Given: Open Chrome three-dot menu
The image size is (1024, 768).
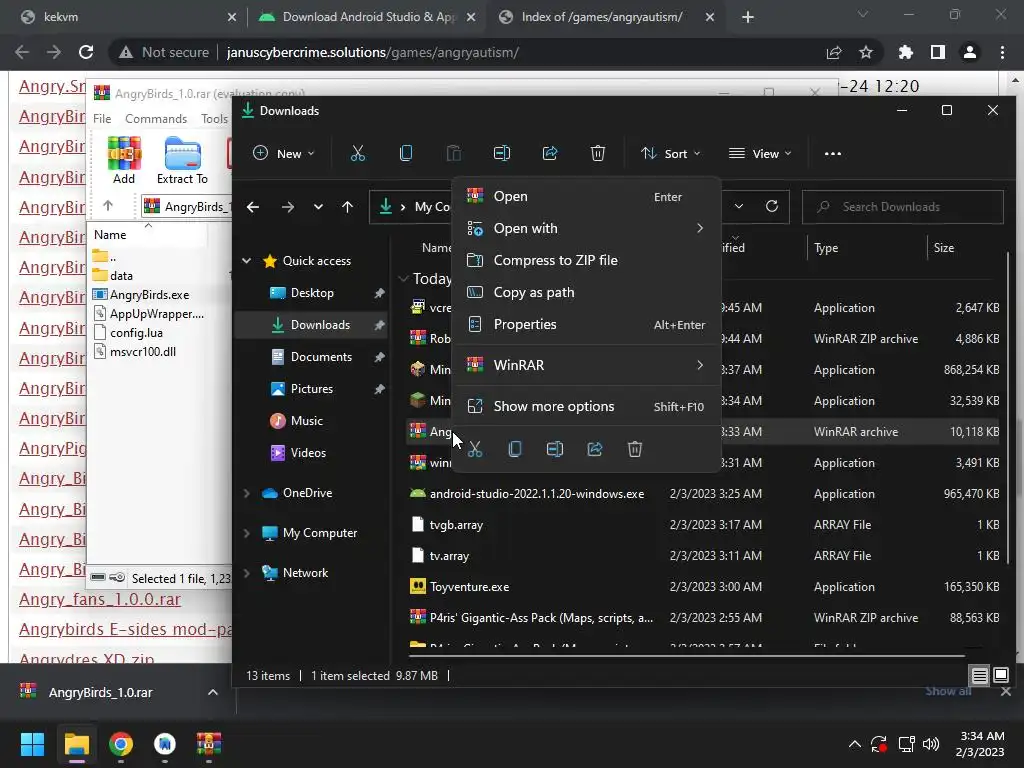Looking at the screenshot, I should pos(1002,52).
